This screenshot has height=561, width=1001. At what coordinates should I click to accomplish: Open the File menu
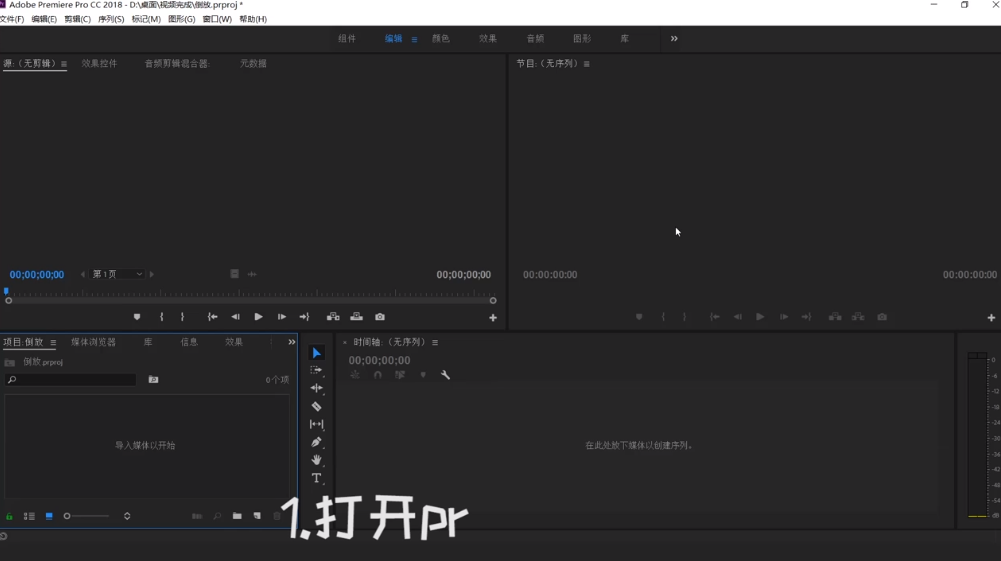coord(11,19)
